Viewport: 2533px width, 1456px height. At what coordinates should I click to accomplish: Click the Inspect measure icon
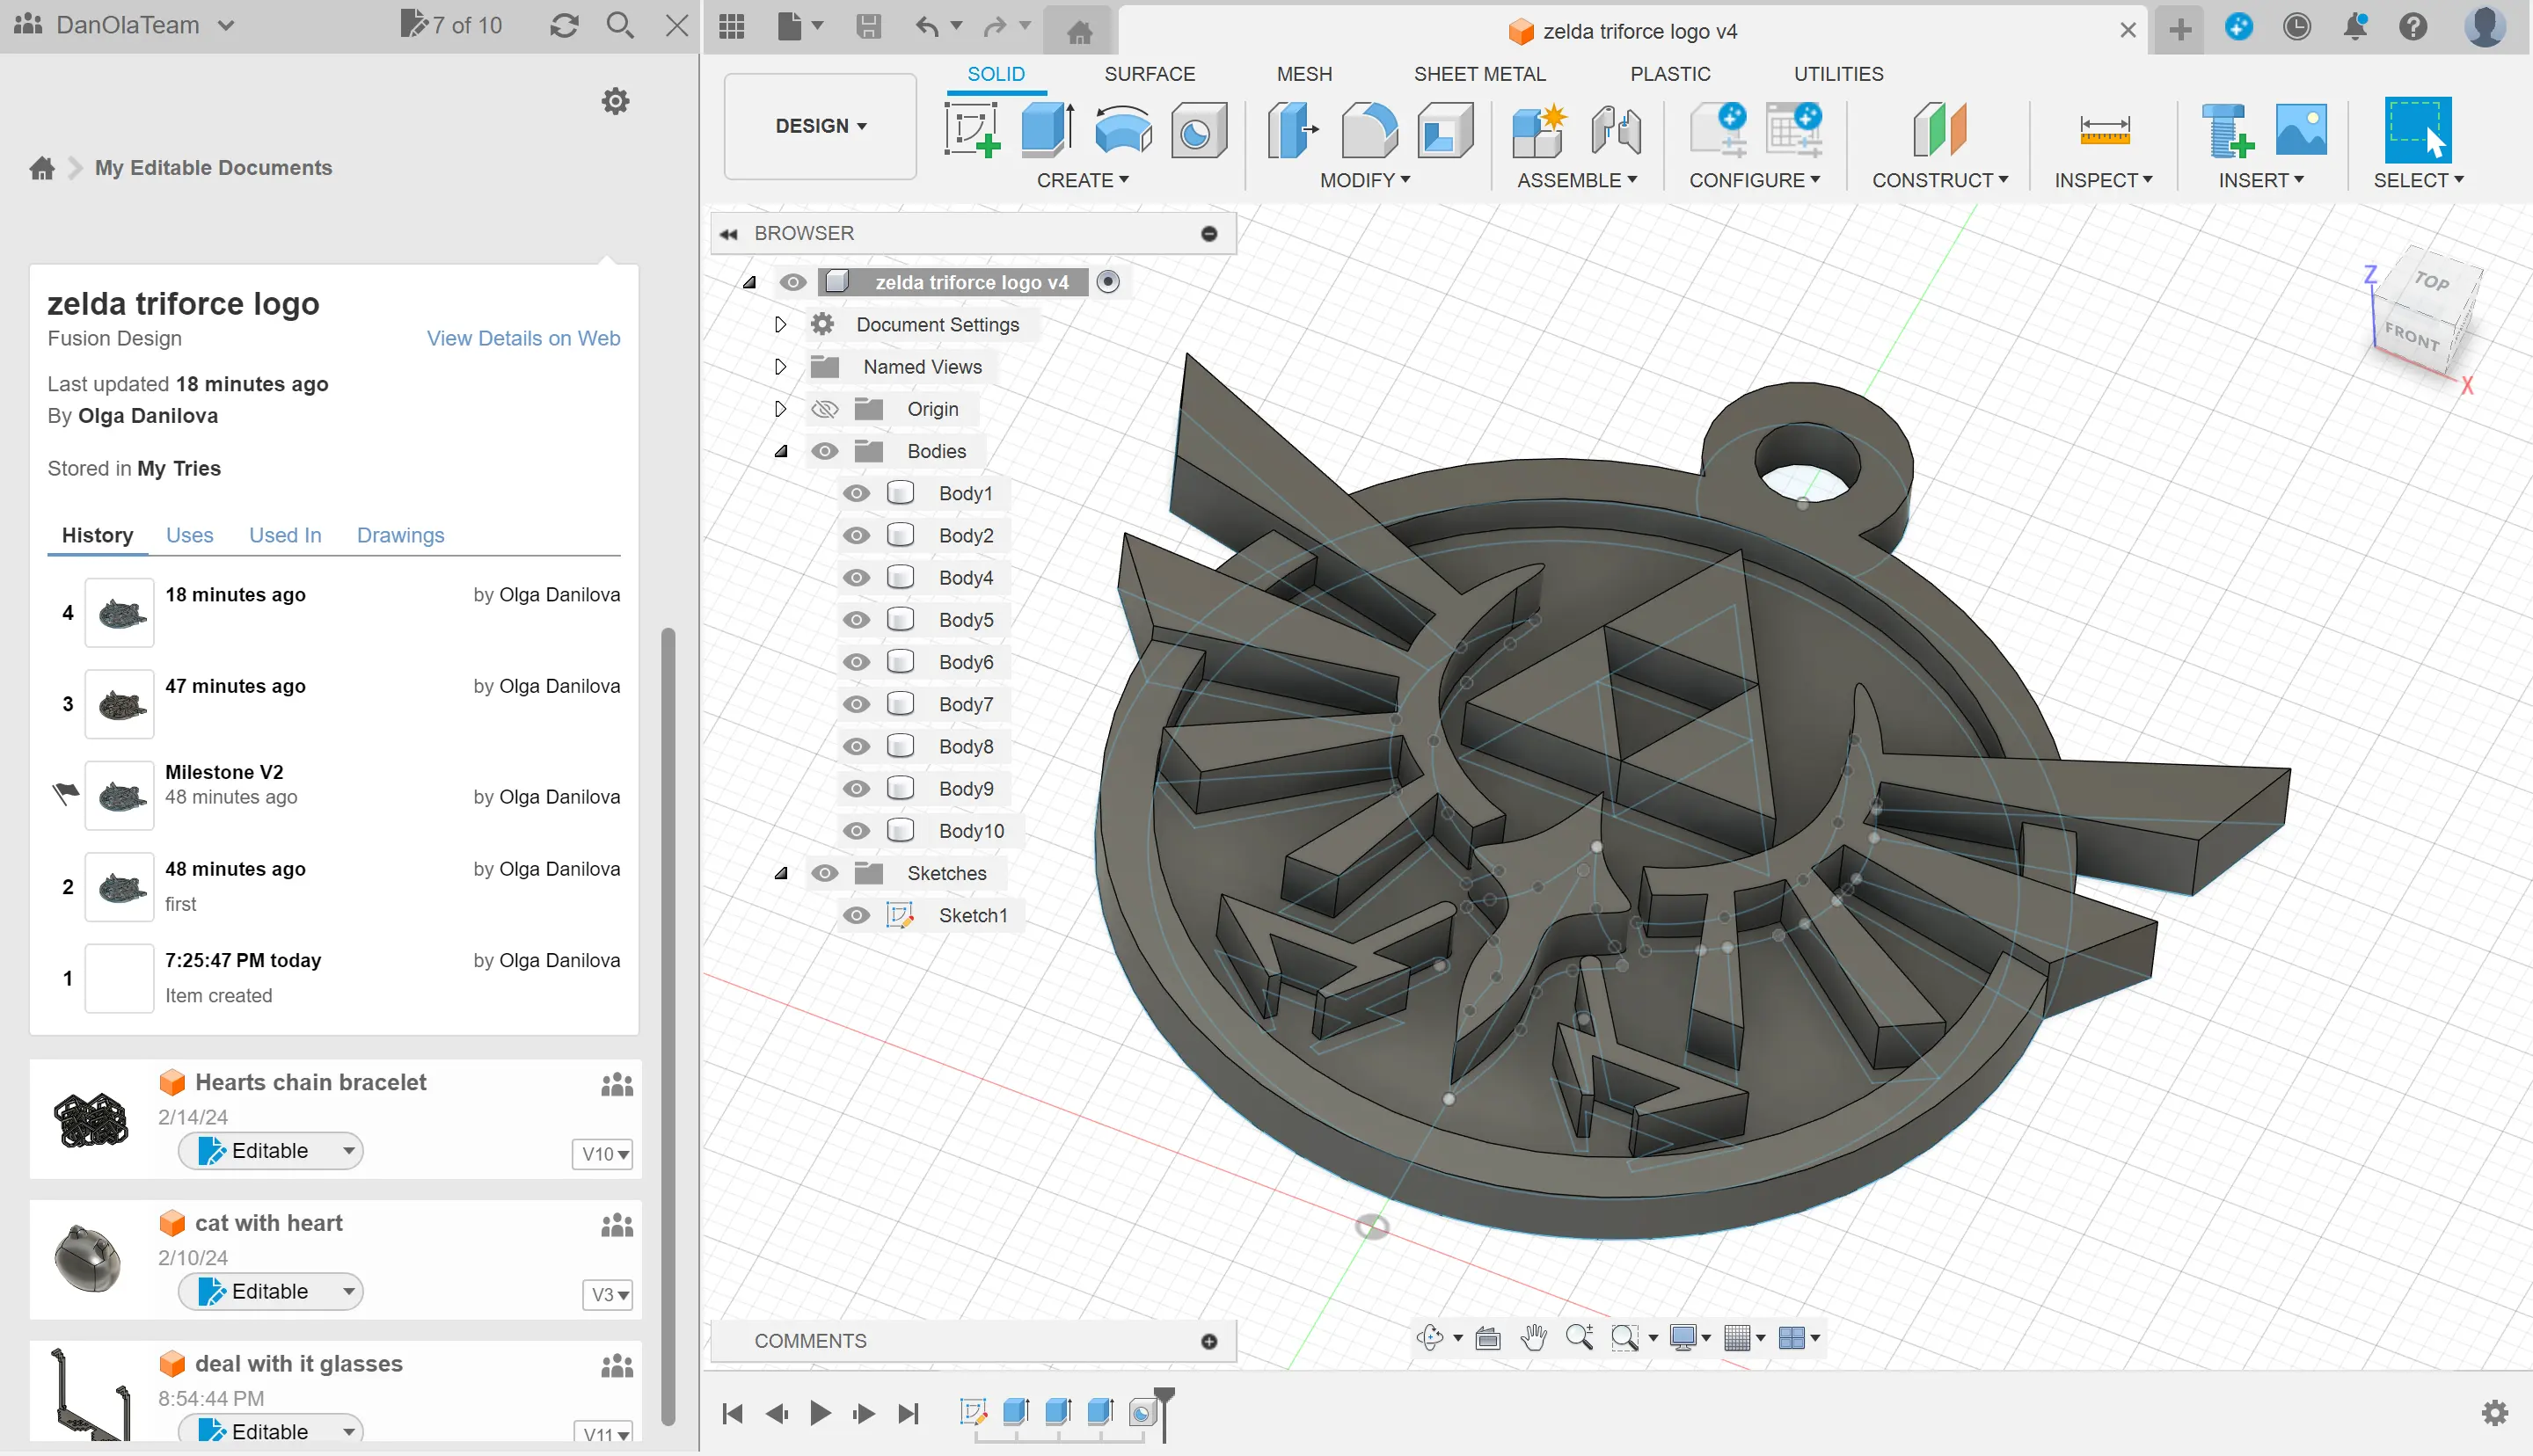[2104, 130]
